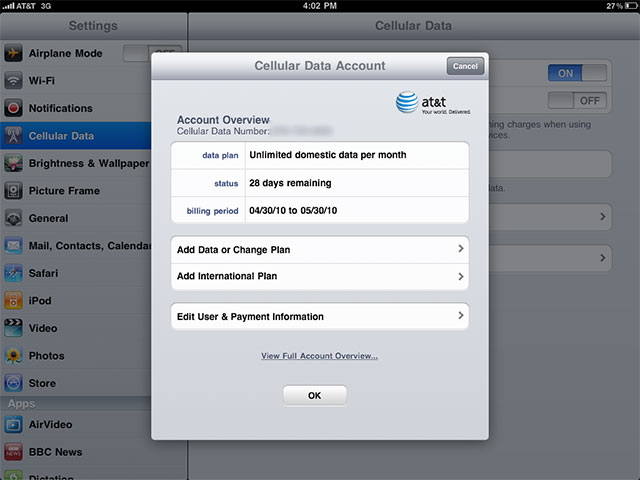Screen dimensions: 640x480
Task: Toggle Airplane Mode switch
Action: (150, 54)
